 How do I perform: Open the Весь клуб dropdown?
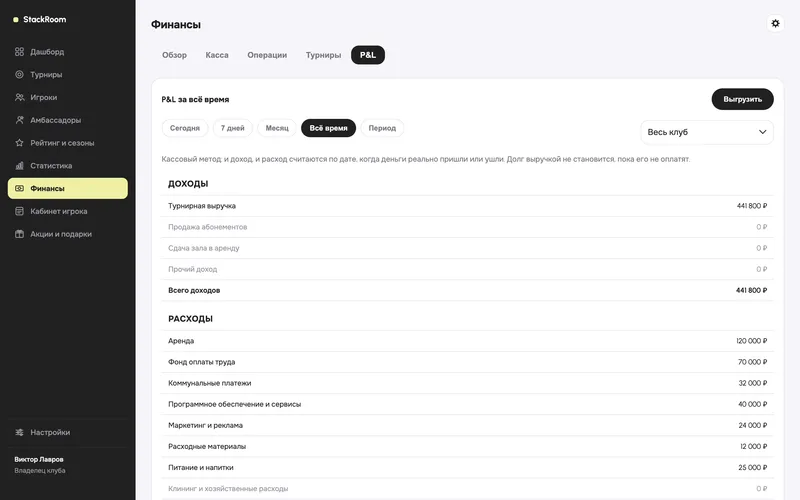707,132
